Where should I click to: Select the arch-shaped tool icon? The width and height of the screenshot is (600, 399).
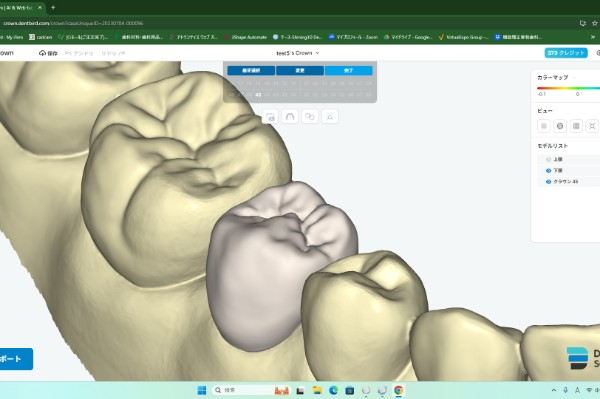pyautogui.click(x=290, y=116)
